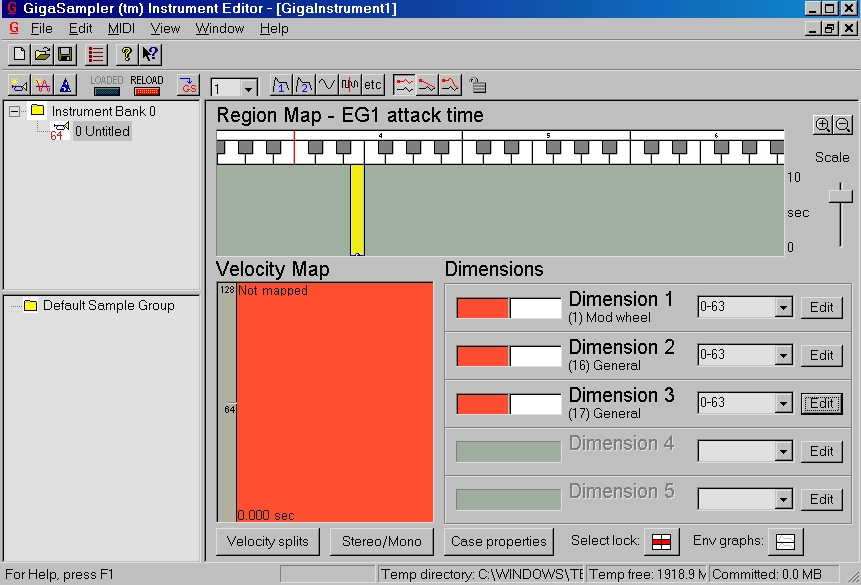Toggle the Select lock button
Viewport: 861px width, 585px height.
[661, 542]
